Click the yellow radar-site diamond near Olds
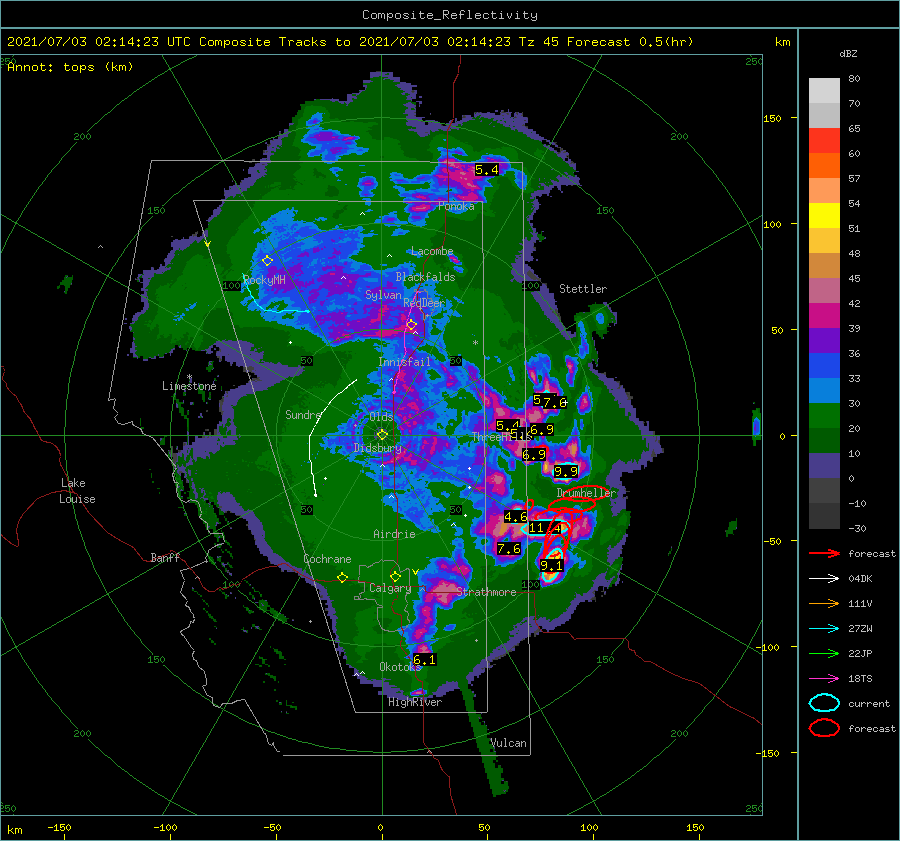The image size is (900, 841). click(x=382, y=435)
